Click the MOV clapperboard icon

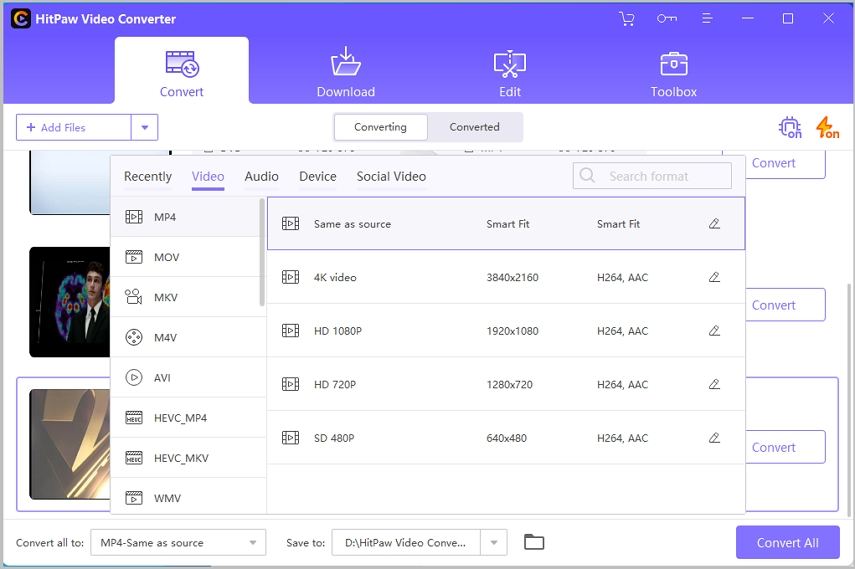(x=134, y=257)
